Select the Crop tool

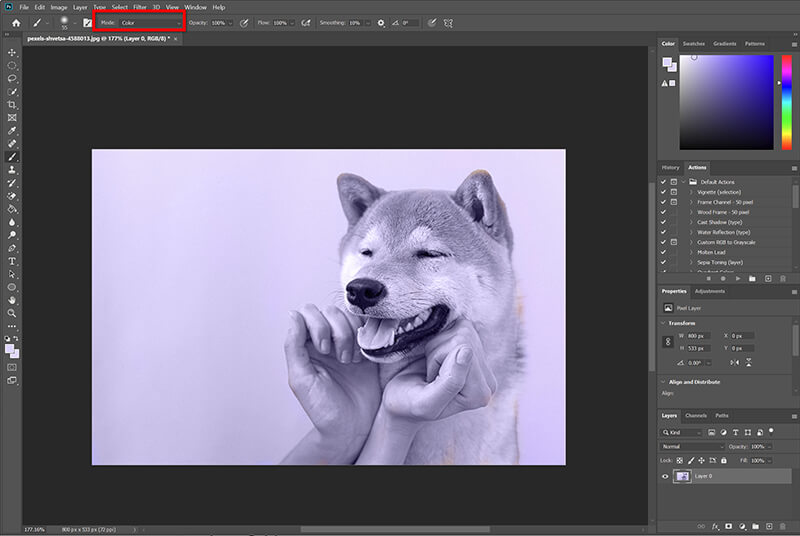click(x=12, y=105)
